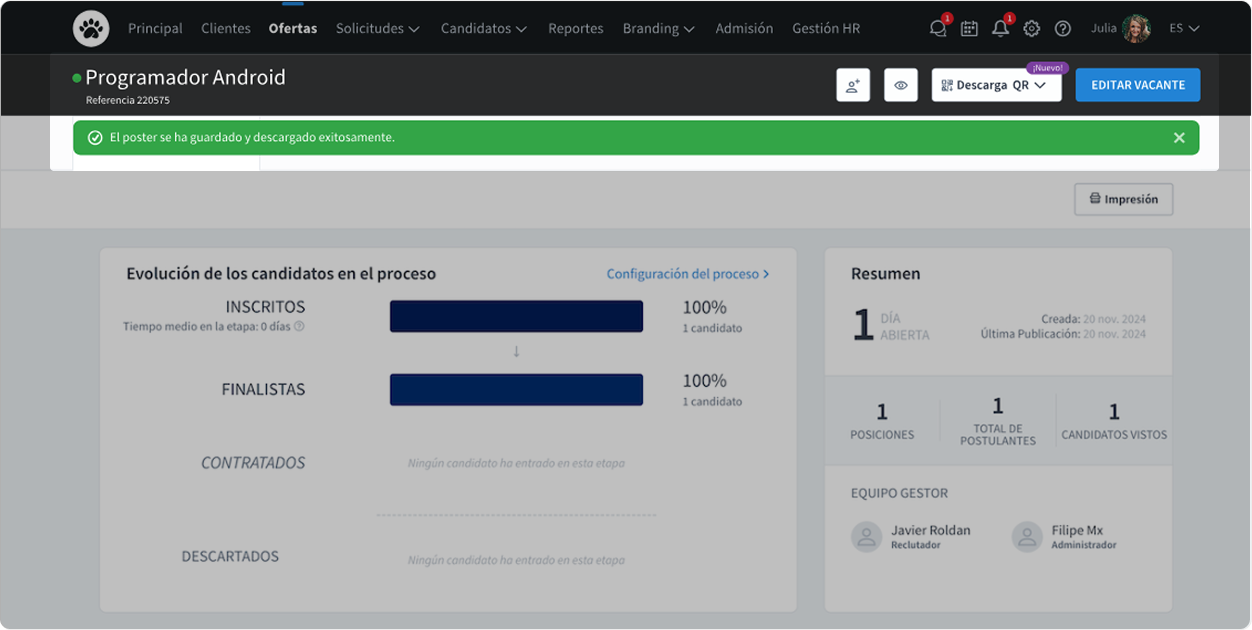The image size is (1252, 630).
Task: Open the settings gear icon
Action: pyautogui.click(x=1032, y=29)
